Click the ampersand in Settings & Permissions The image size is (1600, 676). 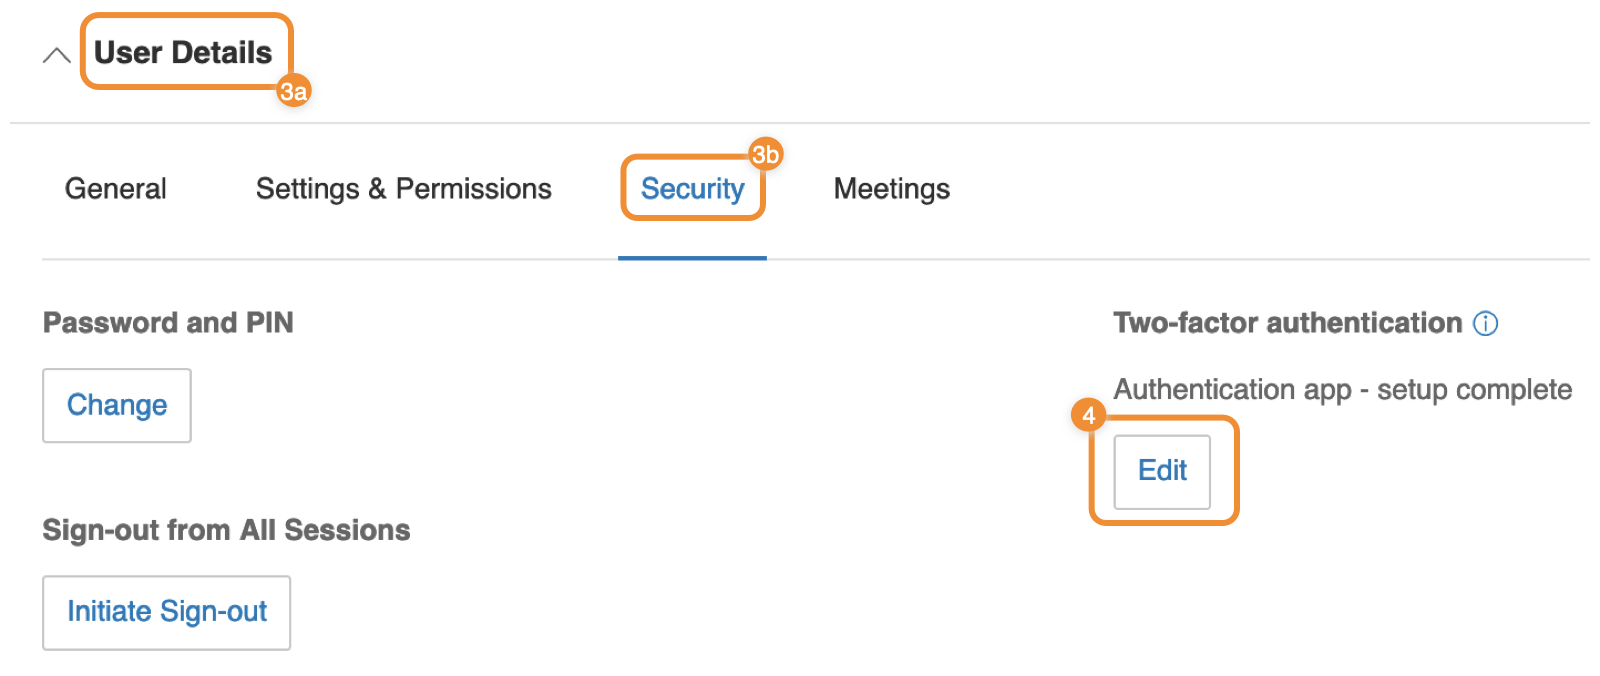pos(377,188)
